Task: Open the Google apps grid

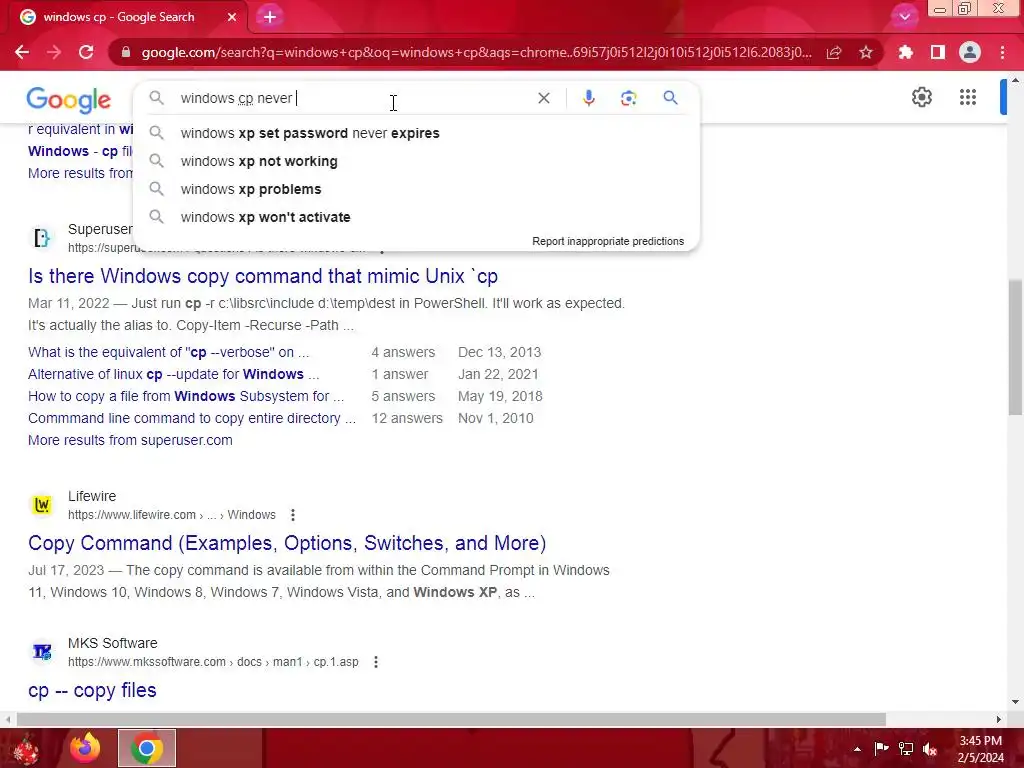Action: 968,97
